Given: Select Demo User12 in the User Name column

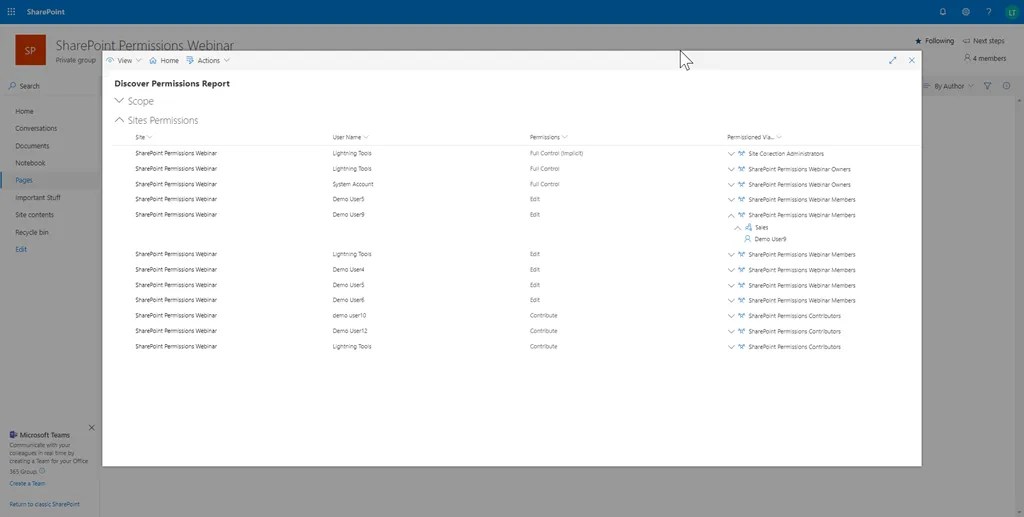Looking at the screenshot, I should (350, 331).
